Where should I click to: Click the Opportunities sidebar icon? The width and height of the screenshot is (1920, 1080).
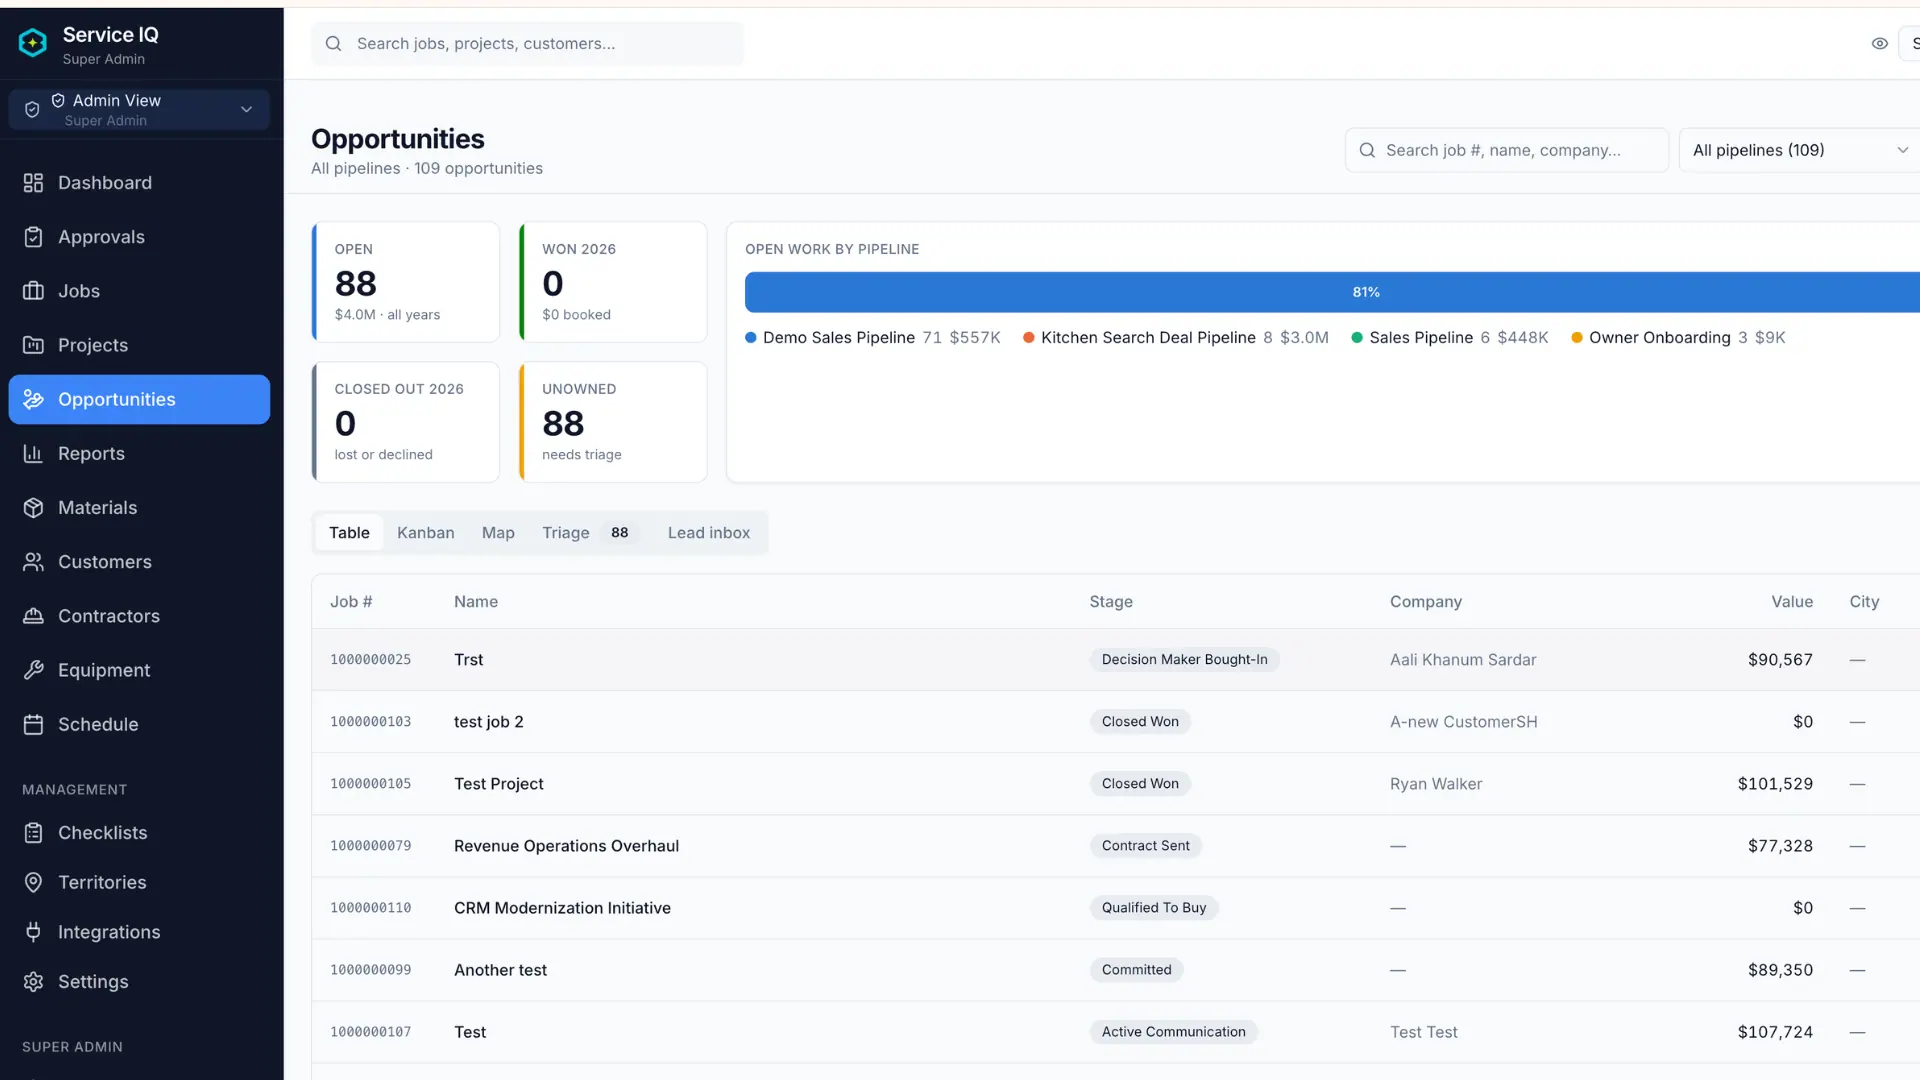[x=33, y=399]
